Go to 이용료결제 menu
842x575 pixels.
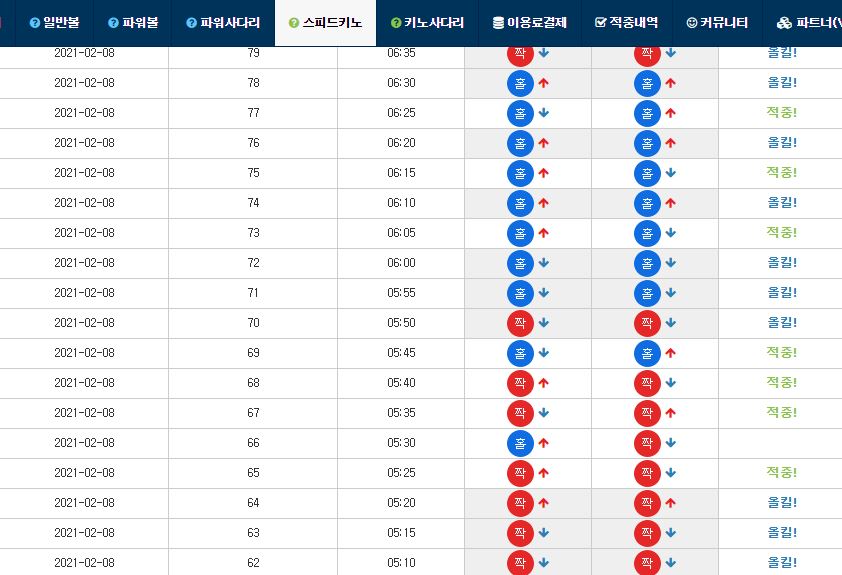tap(529, 23)
